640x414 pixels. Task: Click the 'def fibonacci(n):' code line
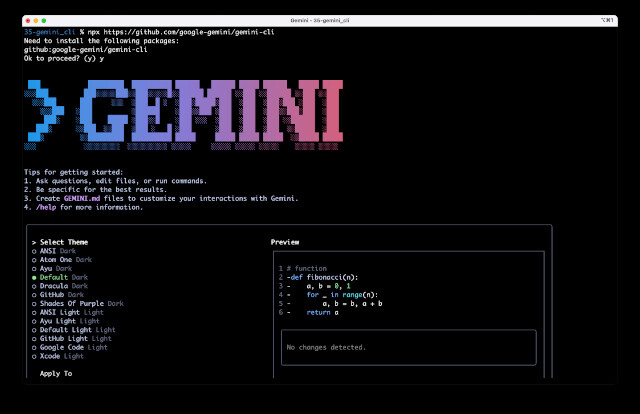point(324,277)
